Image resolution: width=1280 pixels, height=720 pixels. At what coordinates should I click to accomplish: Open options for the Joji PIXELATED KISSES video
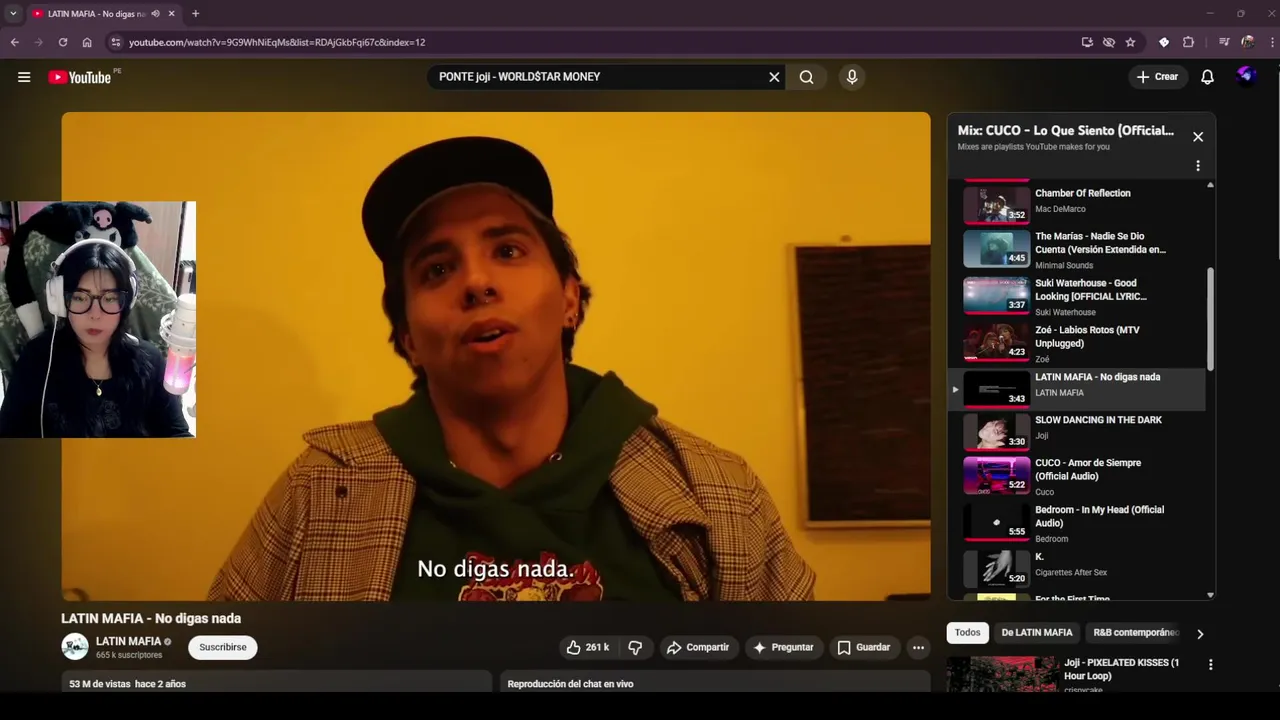pyautogui.click(x=1210, y=665)
